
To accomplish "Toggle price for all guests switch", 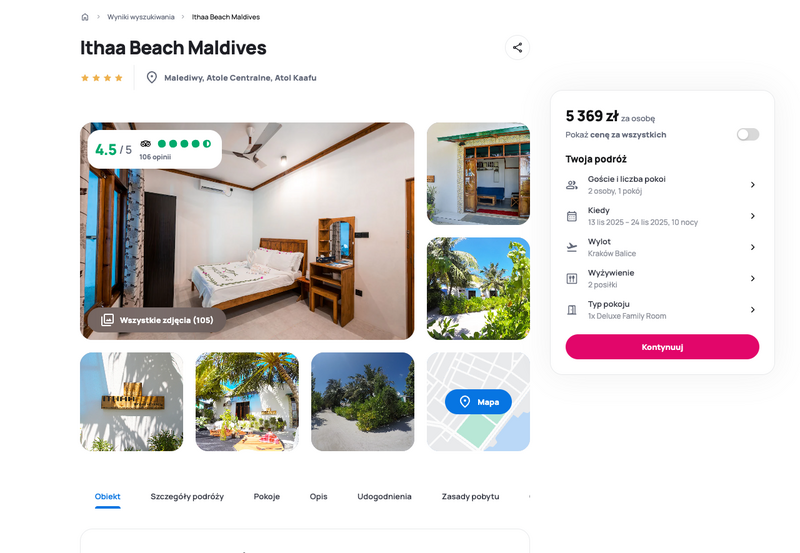I will click(748, 134).
